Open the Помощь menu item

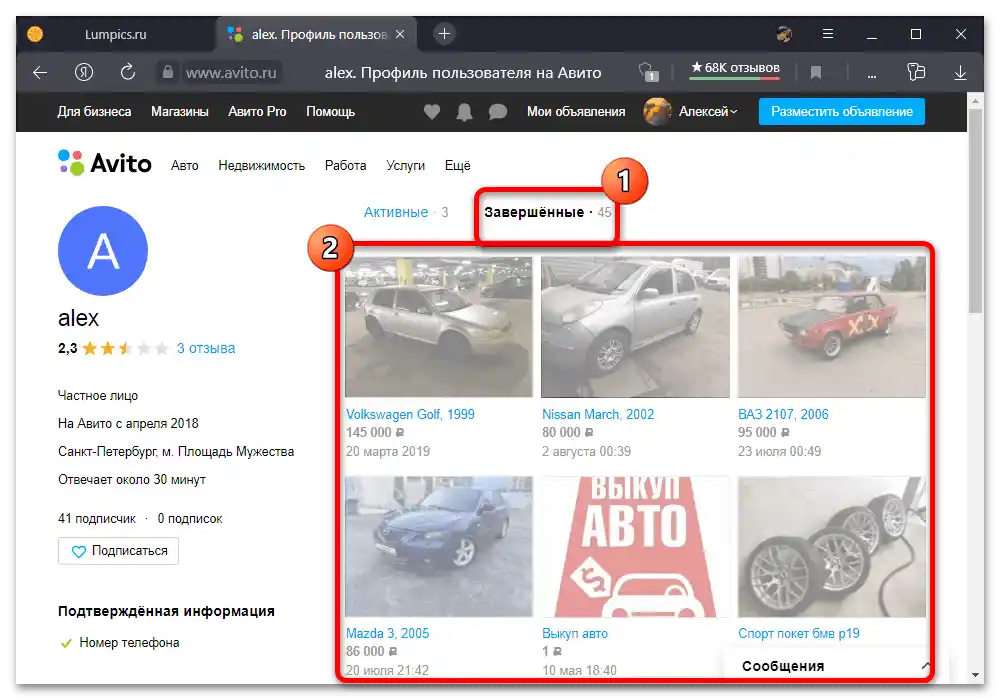pyautogui.click(x=330, y=112)
